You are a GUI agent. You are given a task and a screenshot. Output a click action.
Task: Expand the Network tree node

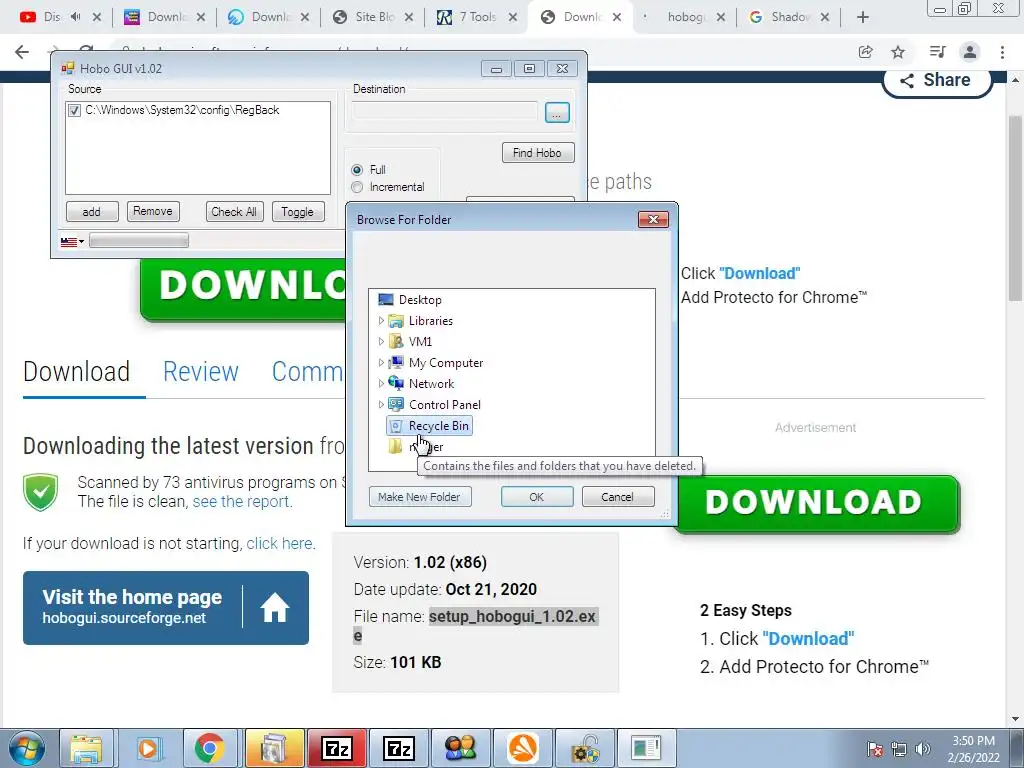click(381, 383)
